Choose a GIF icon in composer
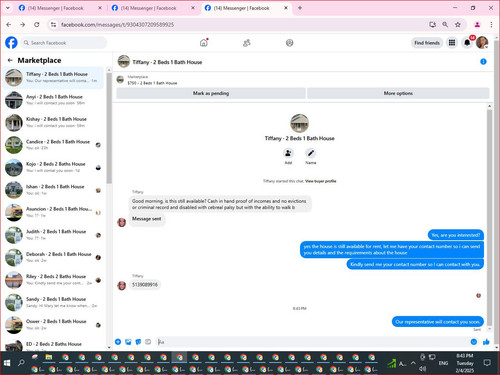The width and height of the screenshot is (500, 375). [x=148, y=342]
